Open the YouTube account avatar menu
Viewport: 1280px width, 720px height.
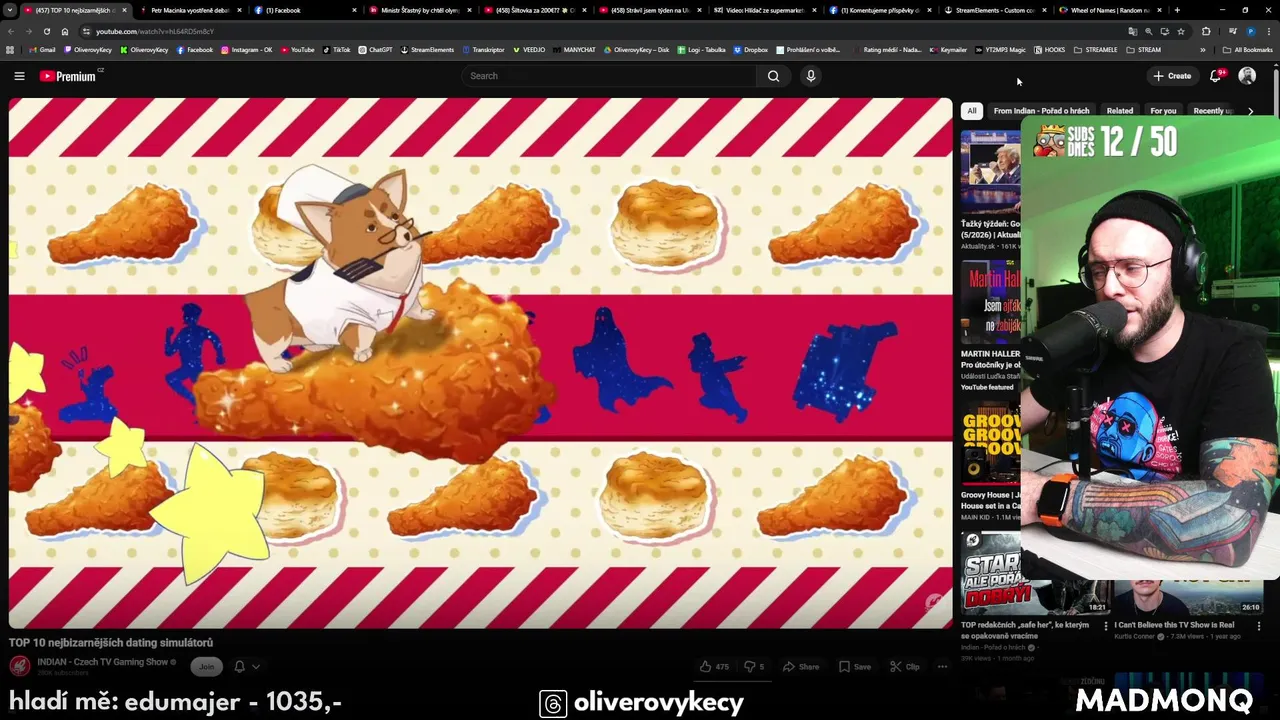point(1247,76)
